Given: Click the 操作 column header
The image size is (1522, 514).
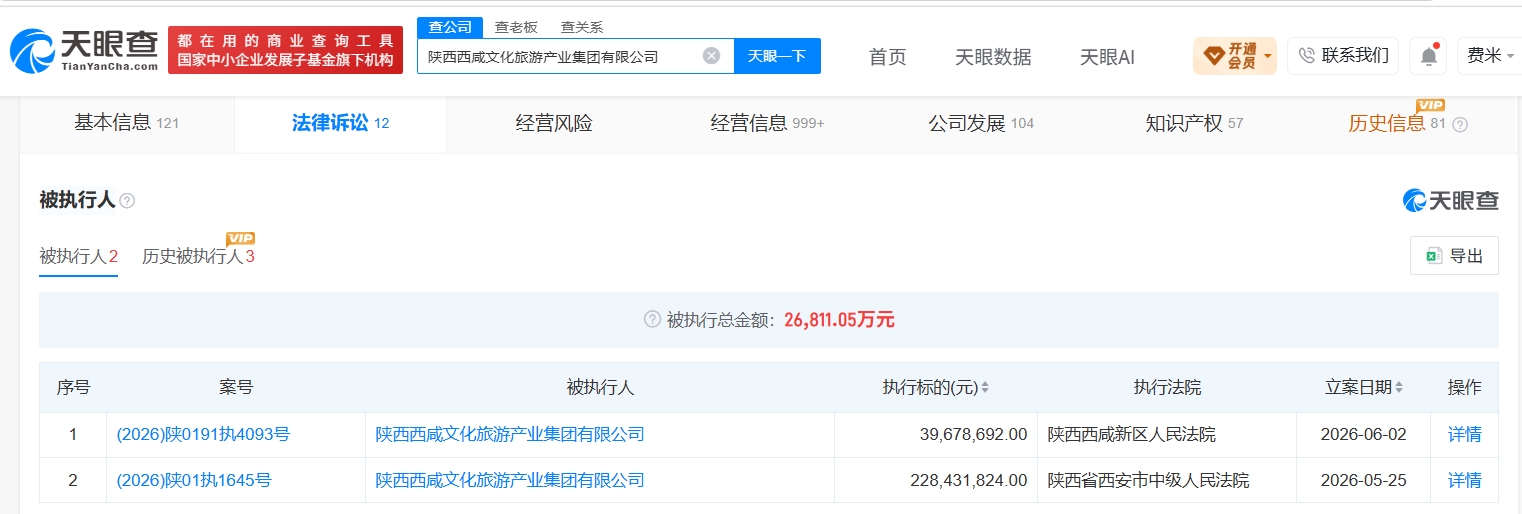Looking at the screenshot, I should [x=1465, y=387].
